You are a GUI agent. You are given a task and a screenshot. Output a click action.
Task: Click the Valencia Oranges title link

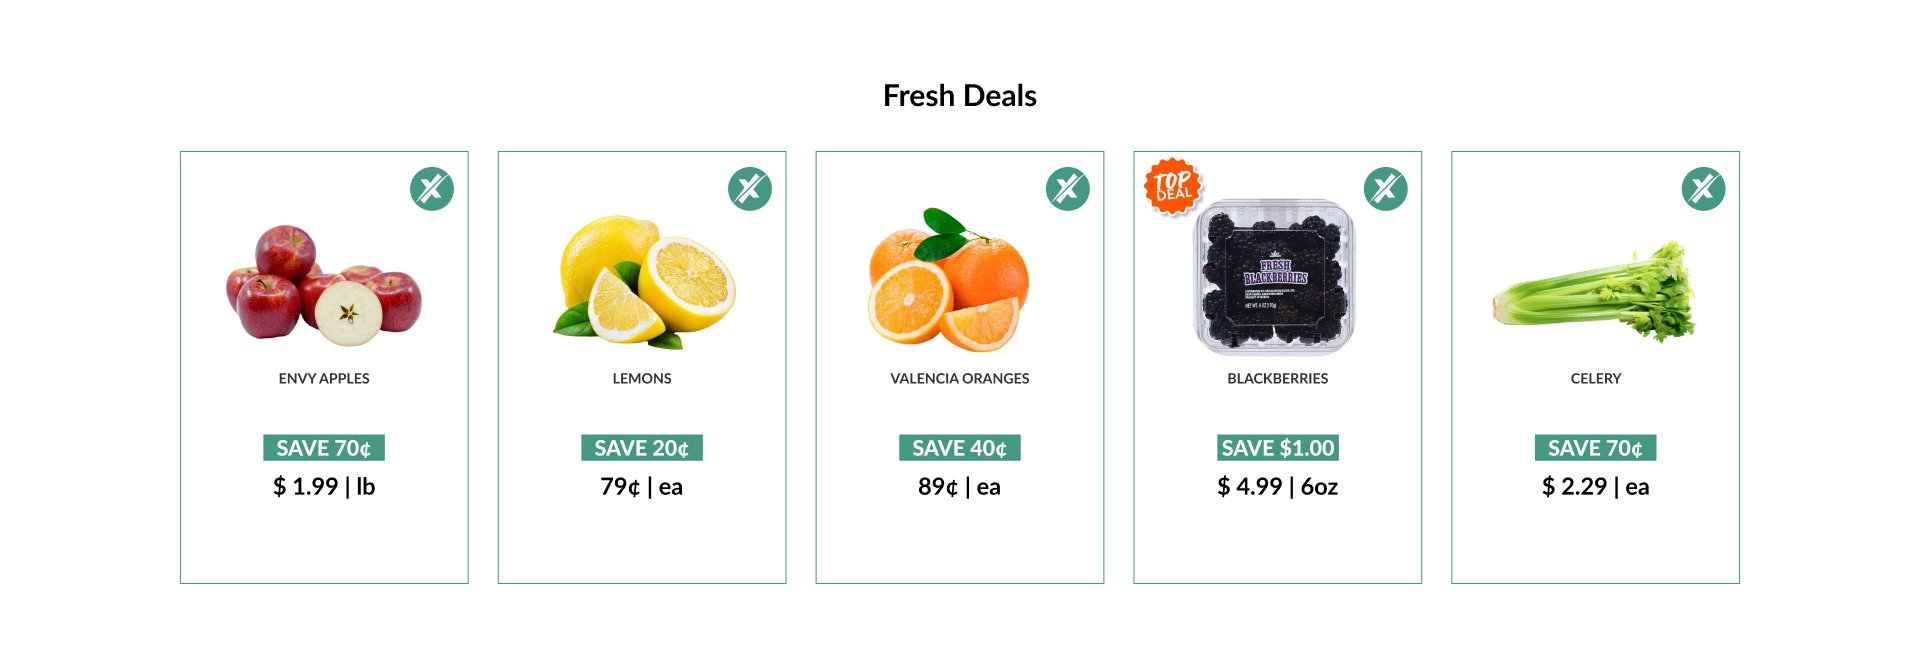click(960, 379)
